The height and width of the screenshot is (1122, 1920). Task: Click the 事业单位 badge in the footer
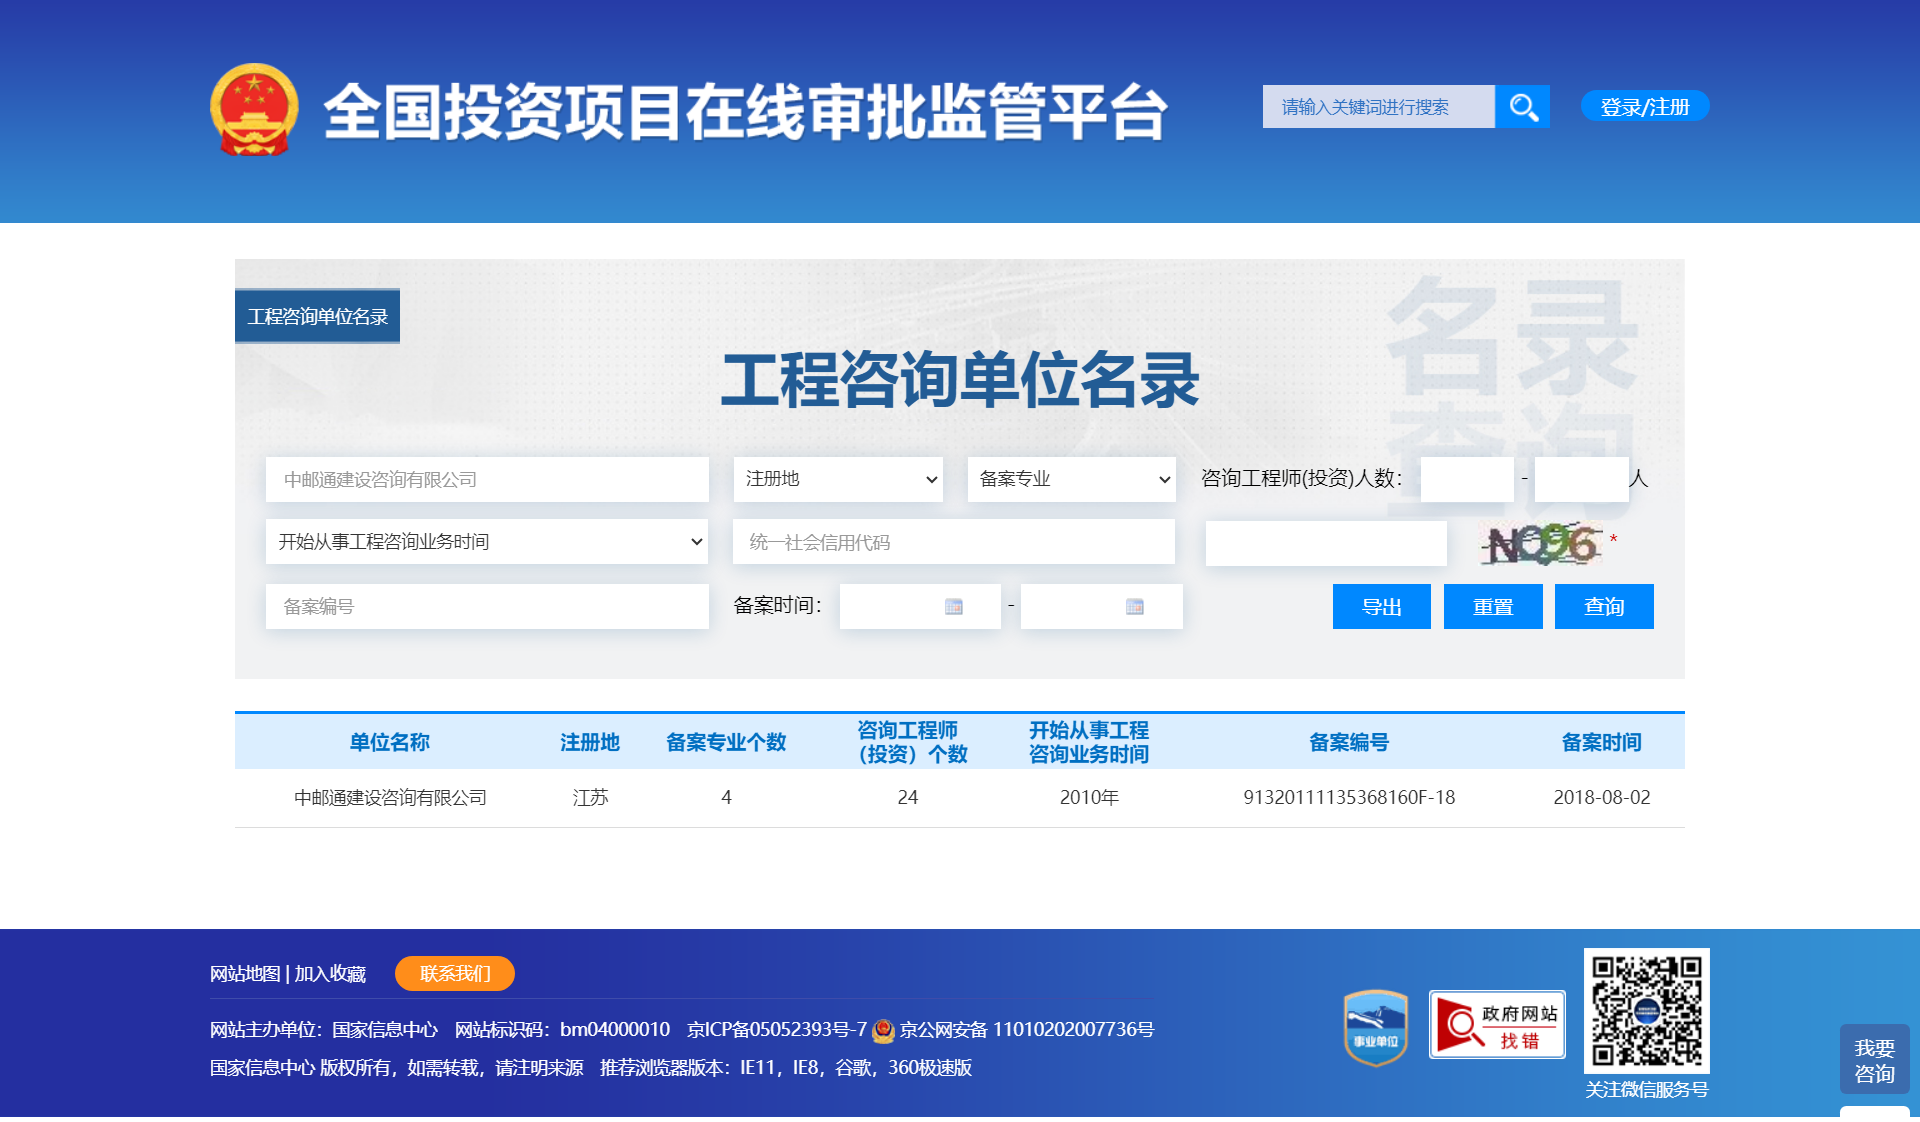tap(1375, 1026)
